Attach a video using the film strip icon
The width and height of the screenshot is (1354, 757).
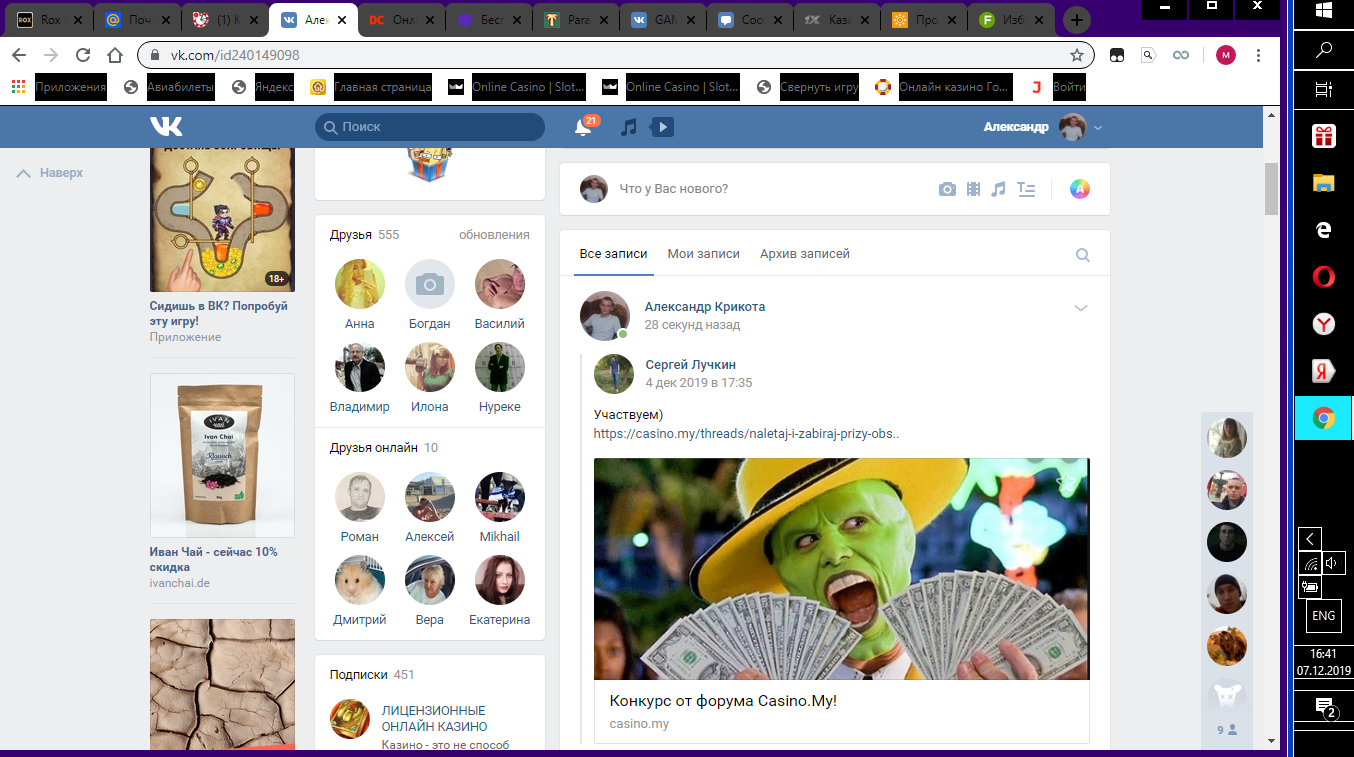pyautogui.click(x=972, y=188)
